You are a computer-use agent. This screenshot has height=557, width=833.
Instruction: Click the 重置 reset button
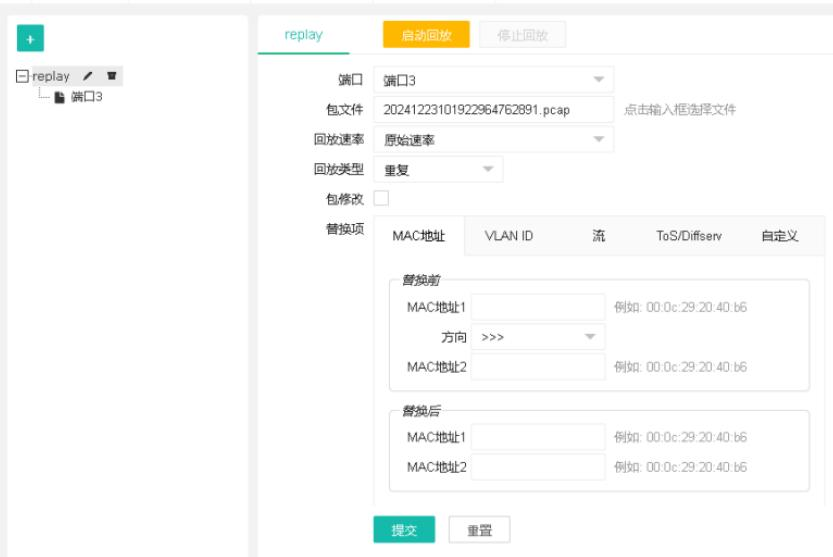coord(479,530)
